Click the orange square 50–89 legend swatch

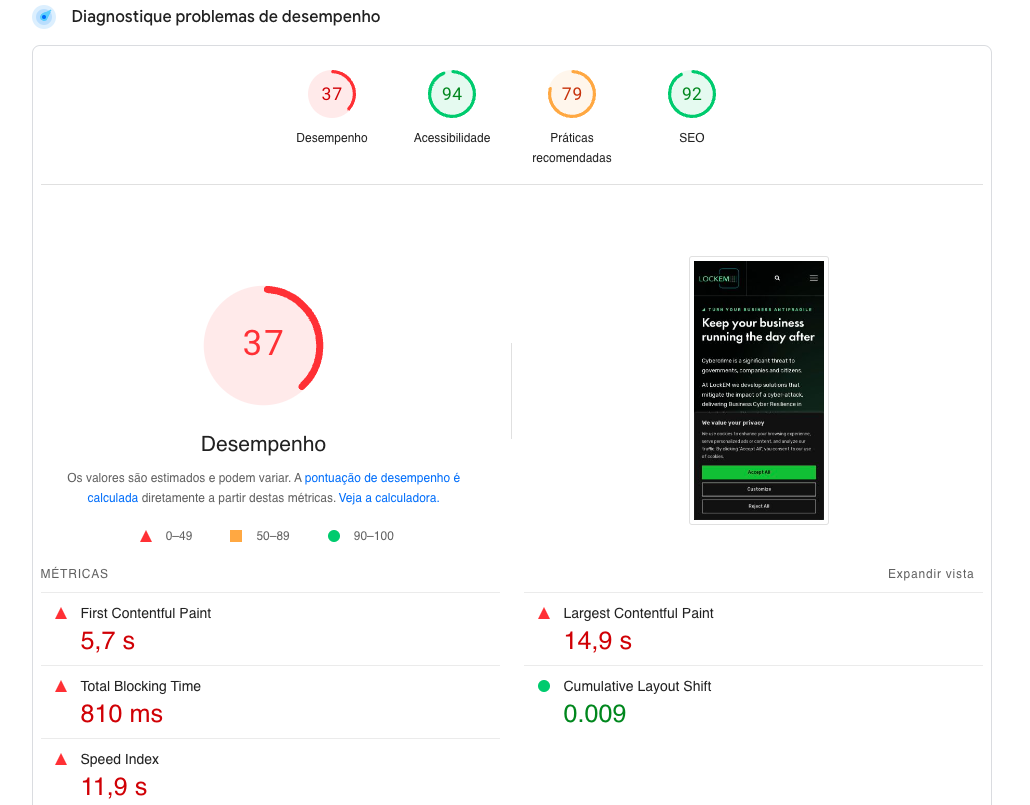pos(236,536)
